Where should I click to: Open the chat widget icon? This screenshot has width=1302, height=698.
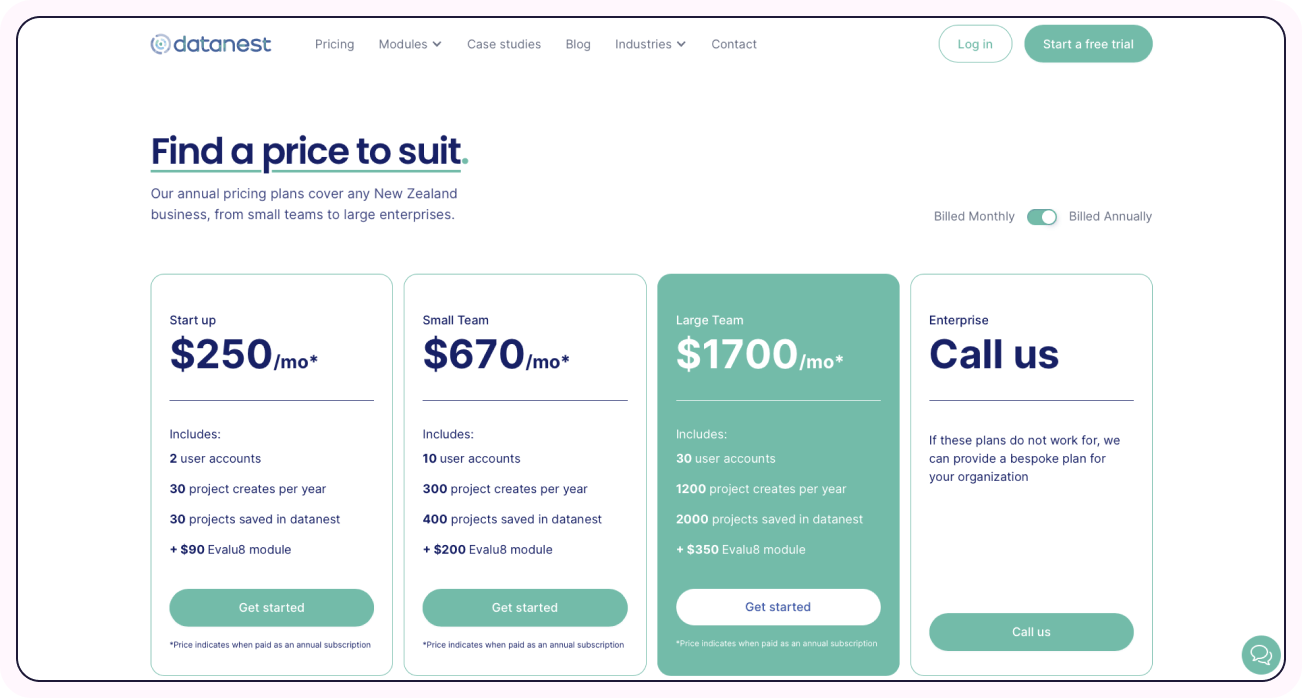coord(1260,655)
